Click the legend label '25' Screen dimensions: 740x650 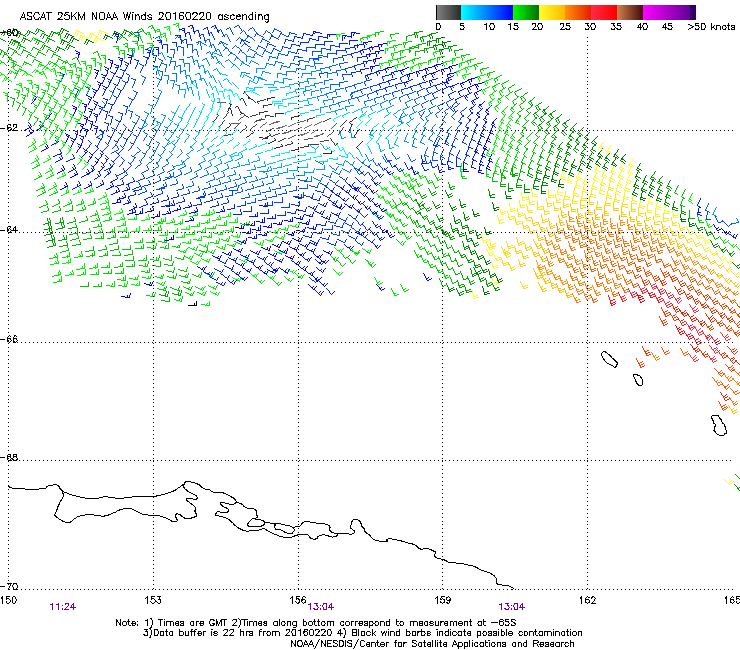[565, 27]
